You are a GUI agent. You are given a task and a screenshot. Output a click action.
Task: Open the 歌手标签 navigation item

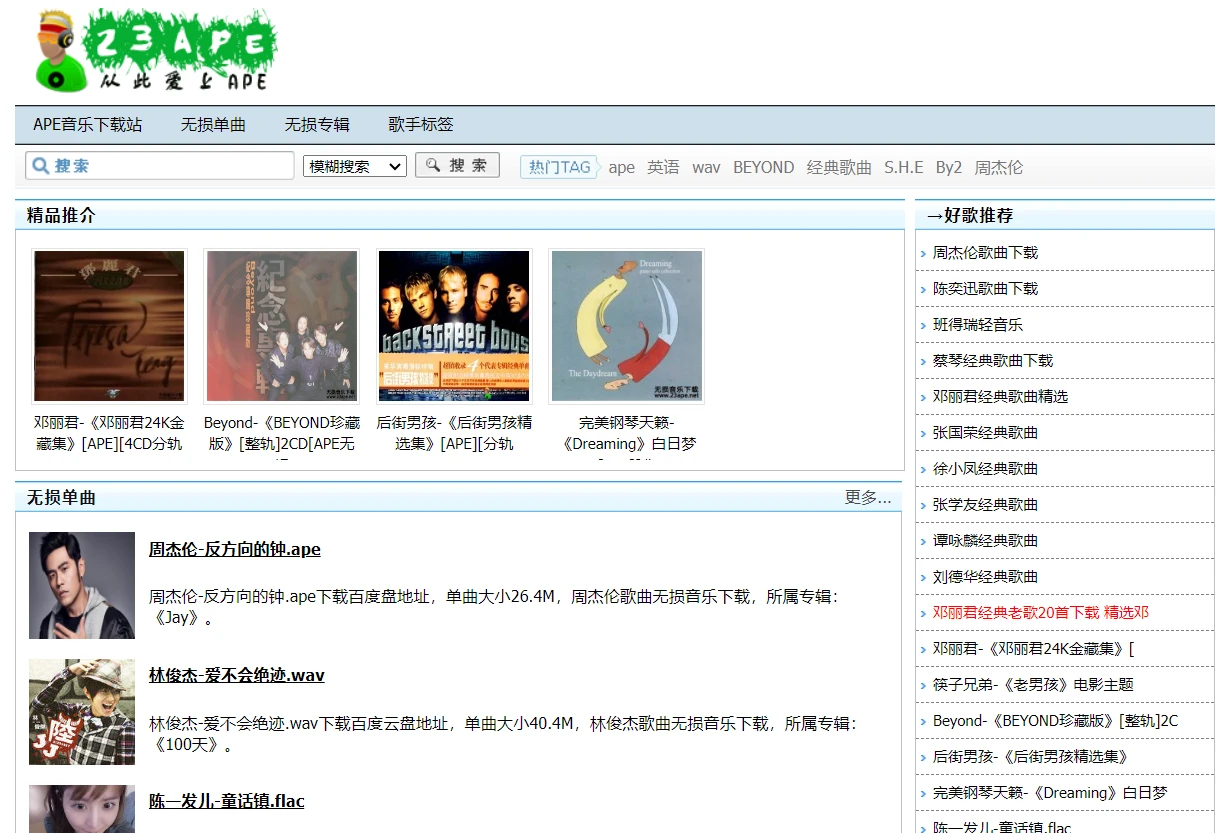(x=421, y=125)
